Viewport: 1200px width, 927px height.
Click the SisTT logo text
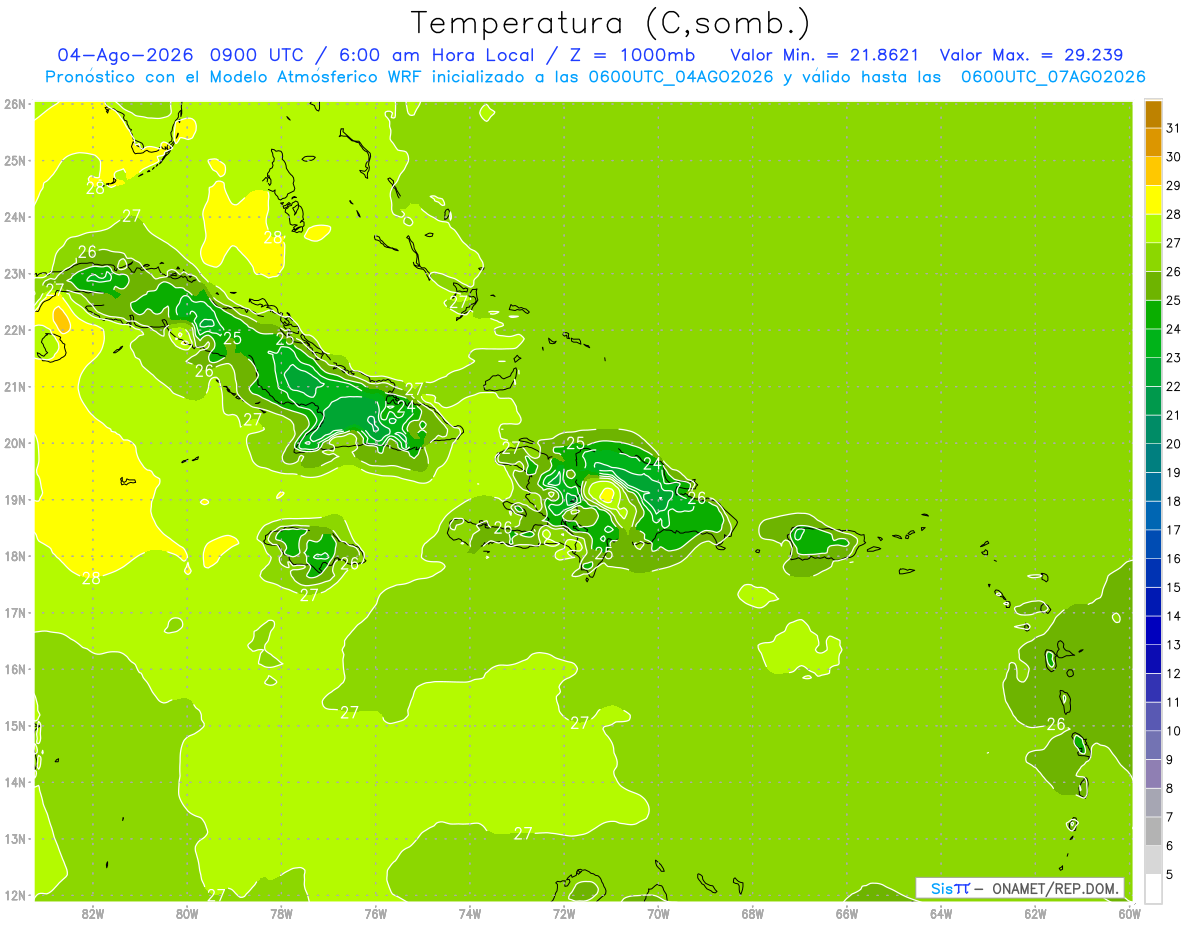(950, 888)
